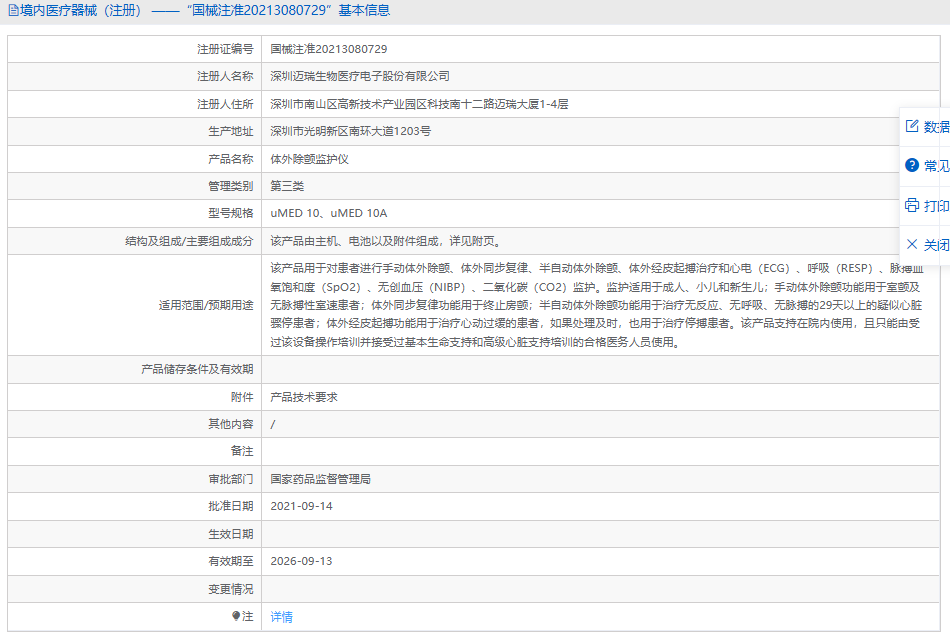
Task: Select the 关闭 close button text
Action: tap(936, 244)
